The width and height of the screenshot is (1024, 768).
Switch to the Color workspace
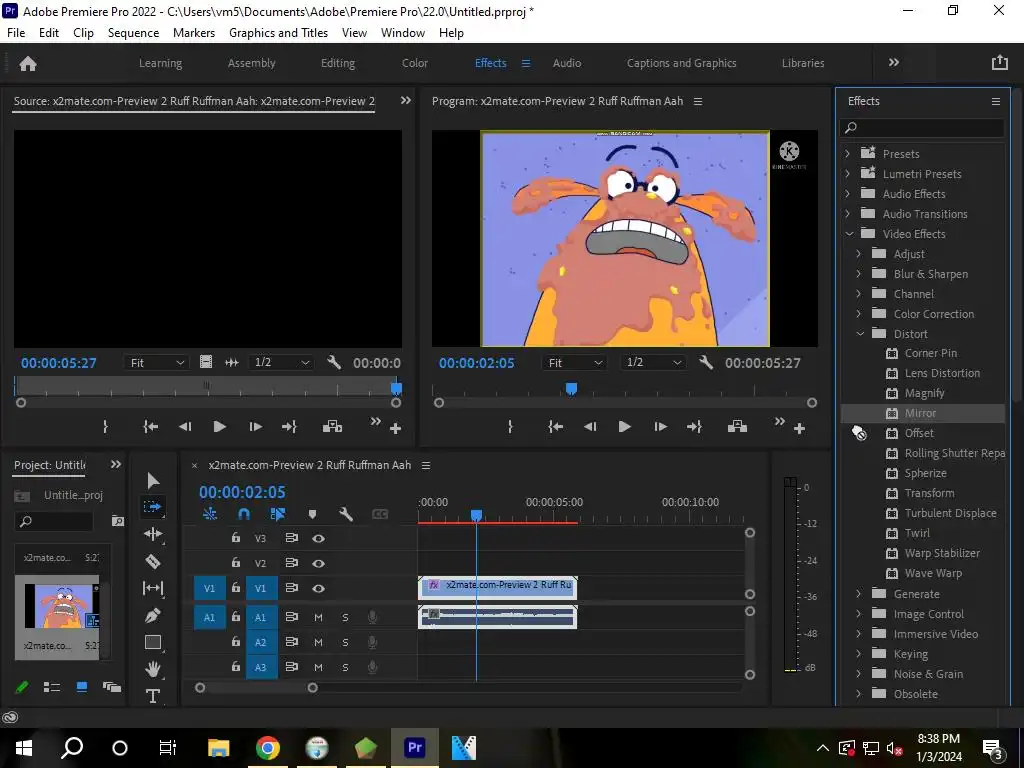(x=415, y=63)
